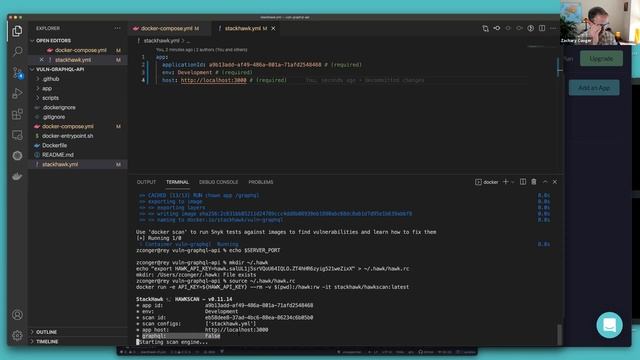Open the new terminal launch profile dropdown
The height and width of the screenshot is (360, 640).
tap(513, 182)
